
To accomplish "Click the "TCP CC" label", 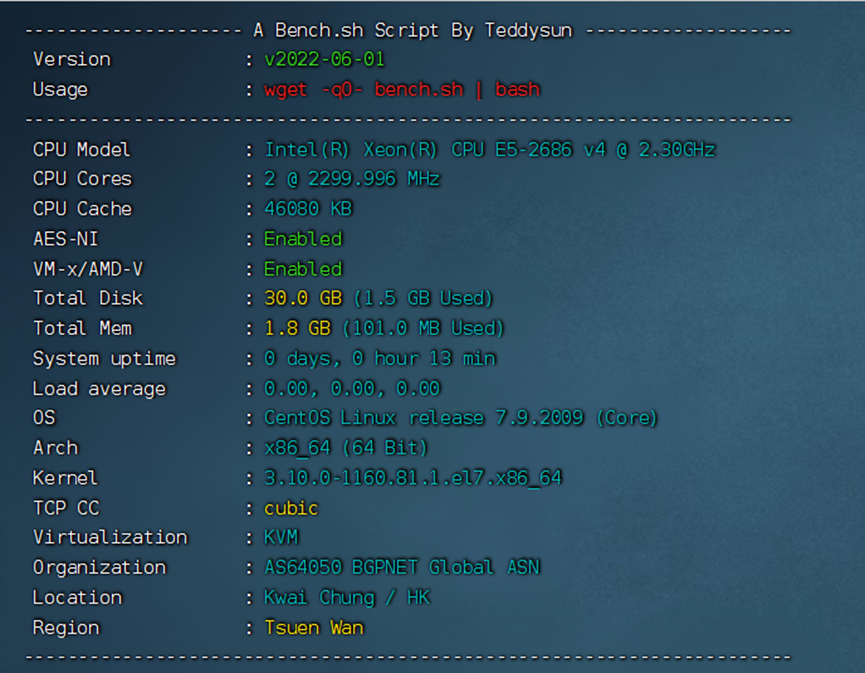I will [x=66, y=508].
